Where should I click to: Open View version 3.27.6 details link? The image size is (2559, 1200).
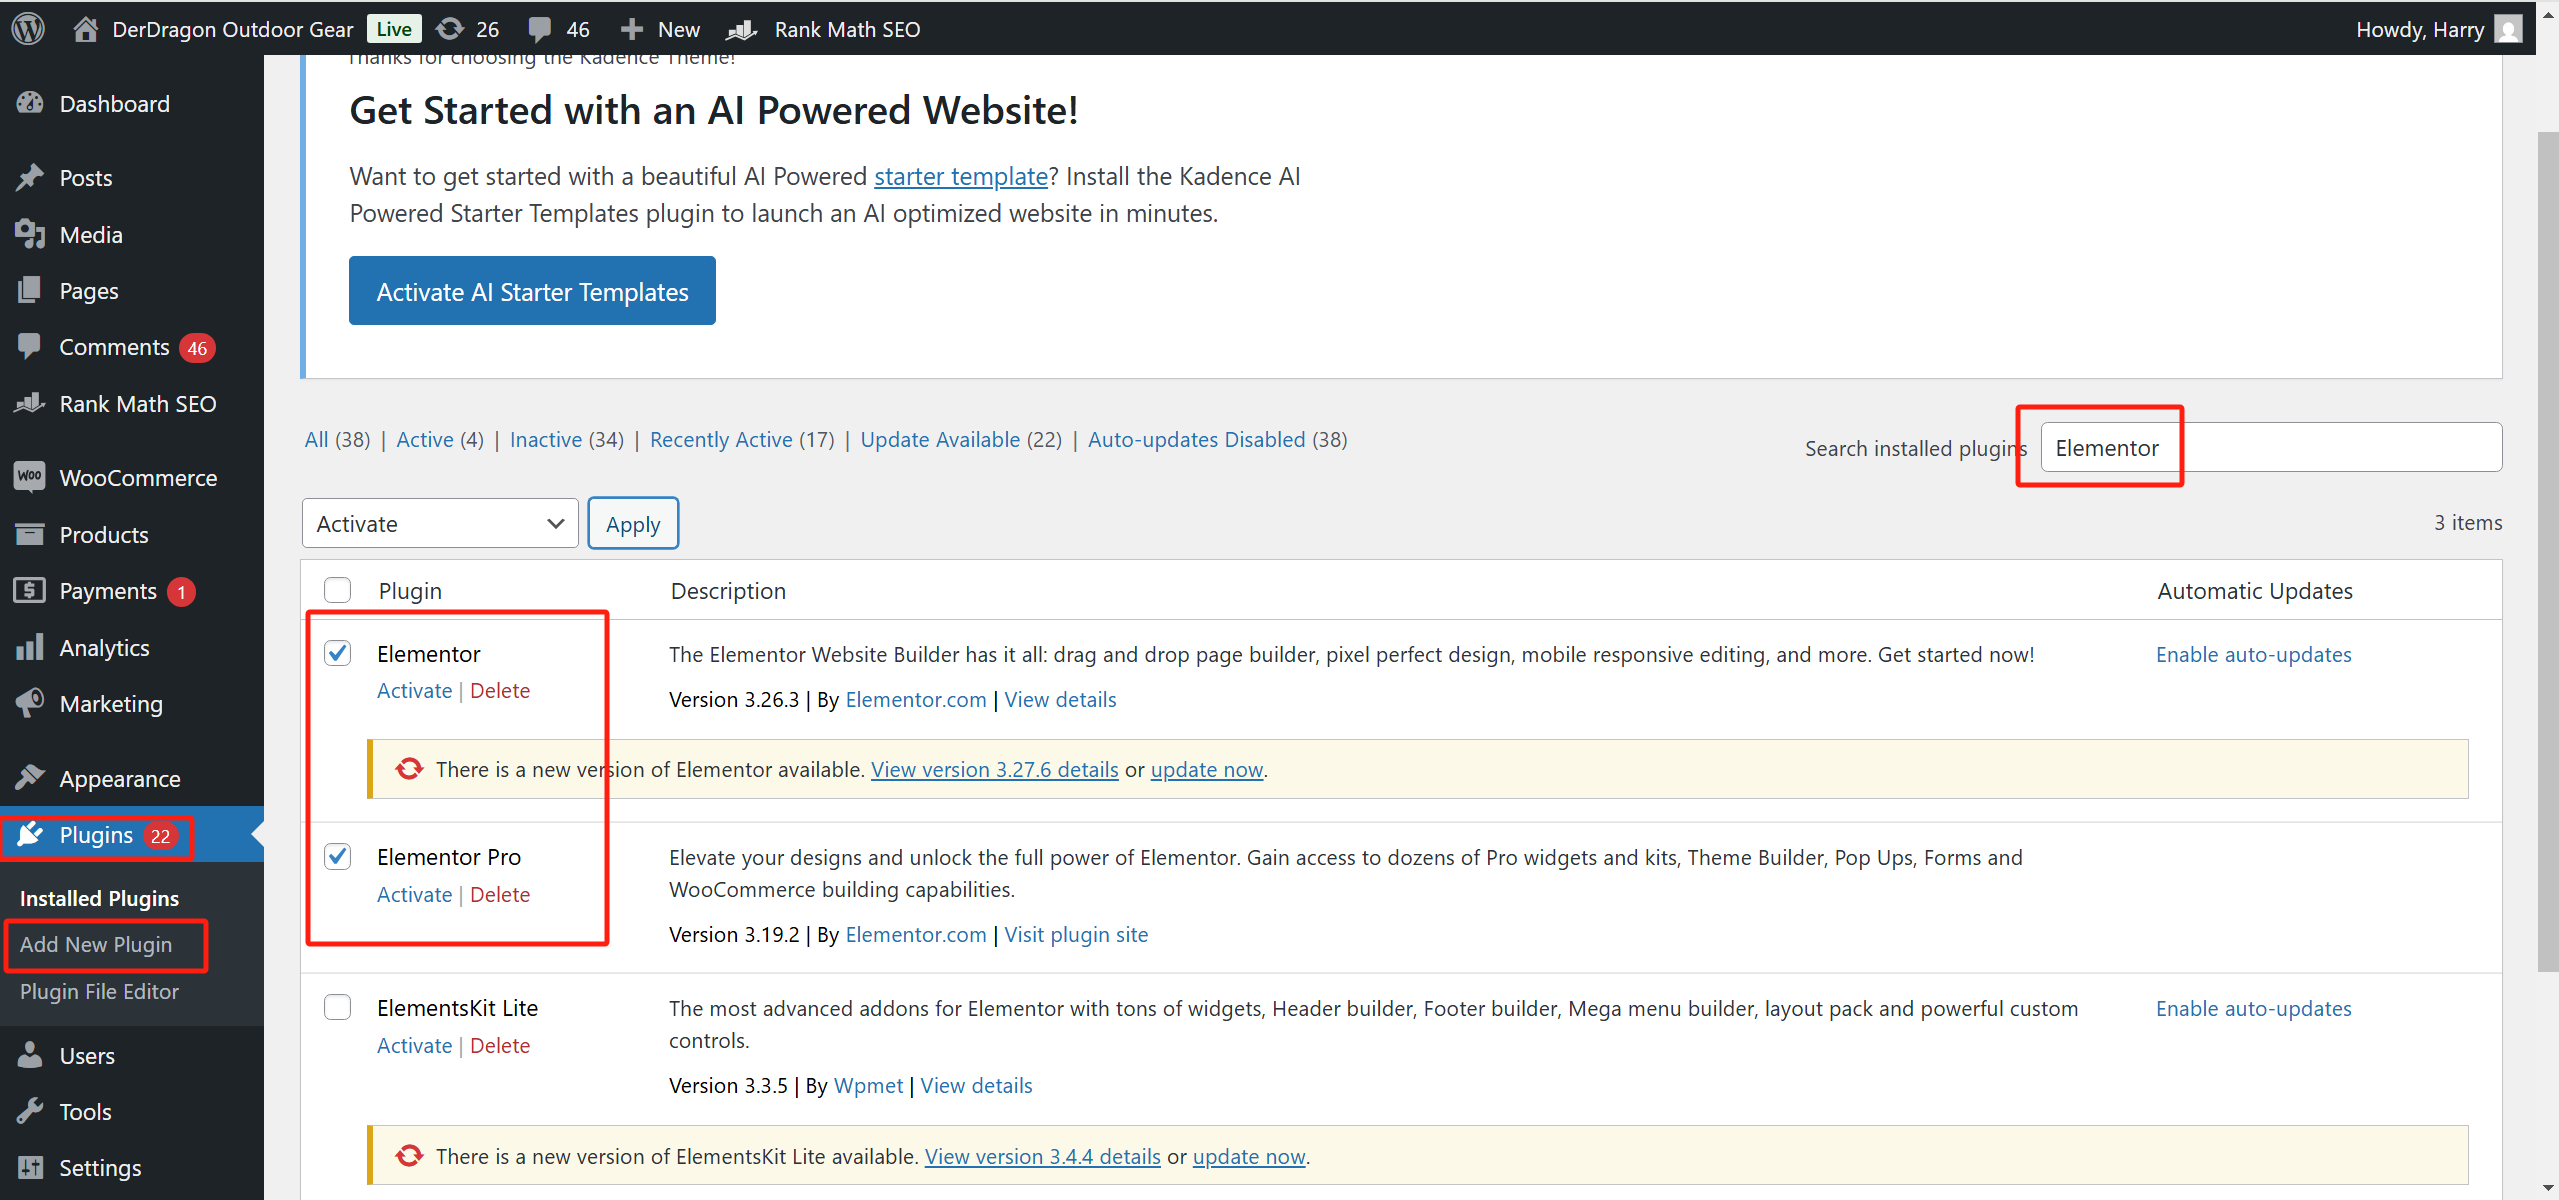coord(993,769)
